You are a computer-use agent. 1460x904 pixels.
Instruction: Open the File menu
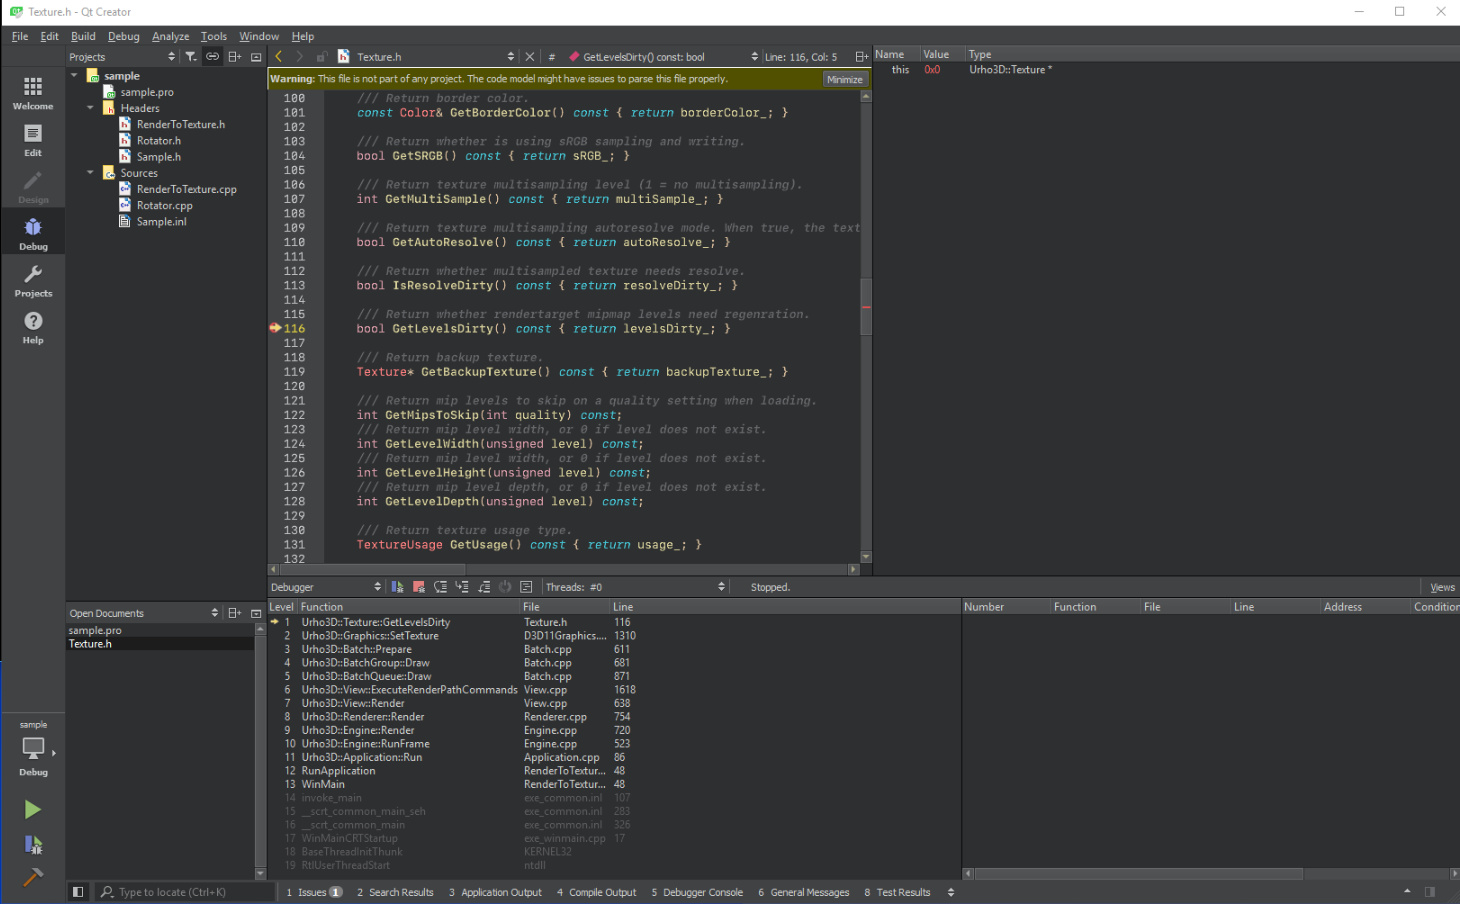tap(20, 36)
